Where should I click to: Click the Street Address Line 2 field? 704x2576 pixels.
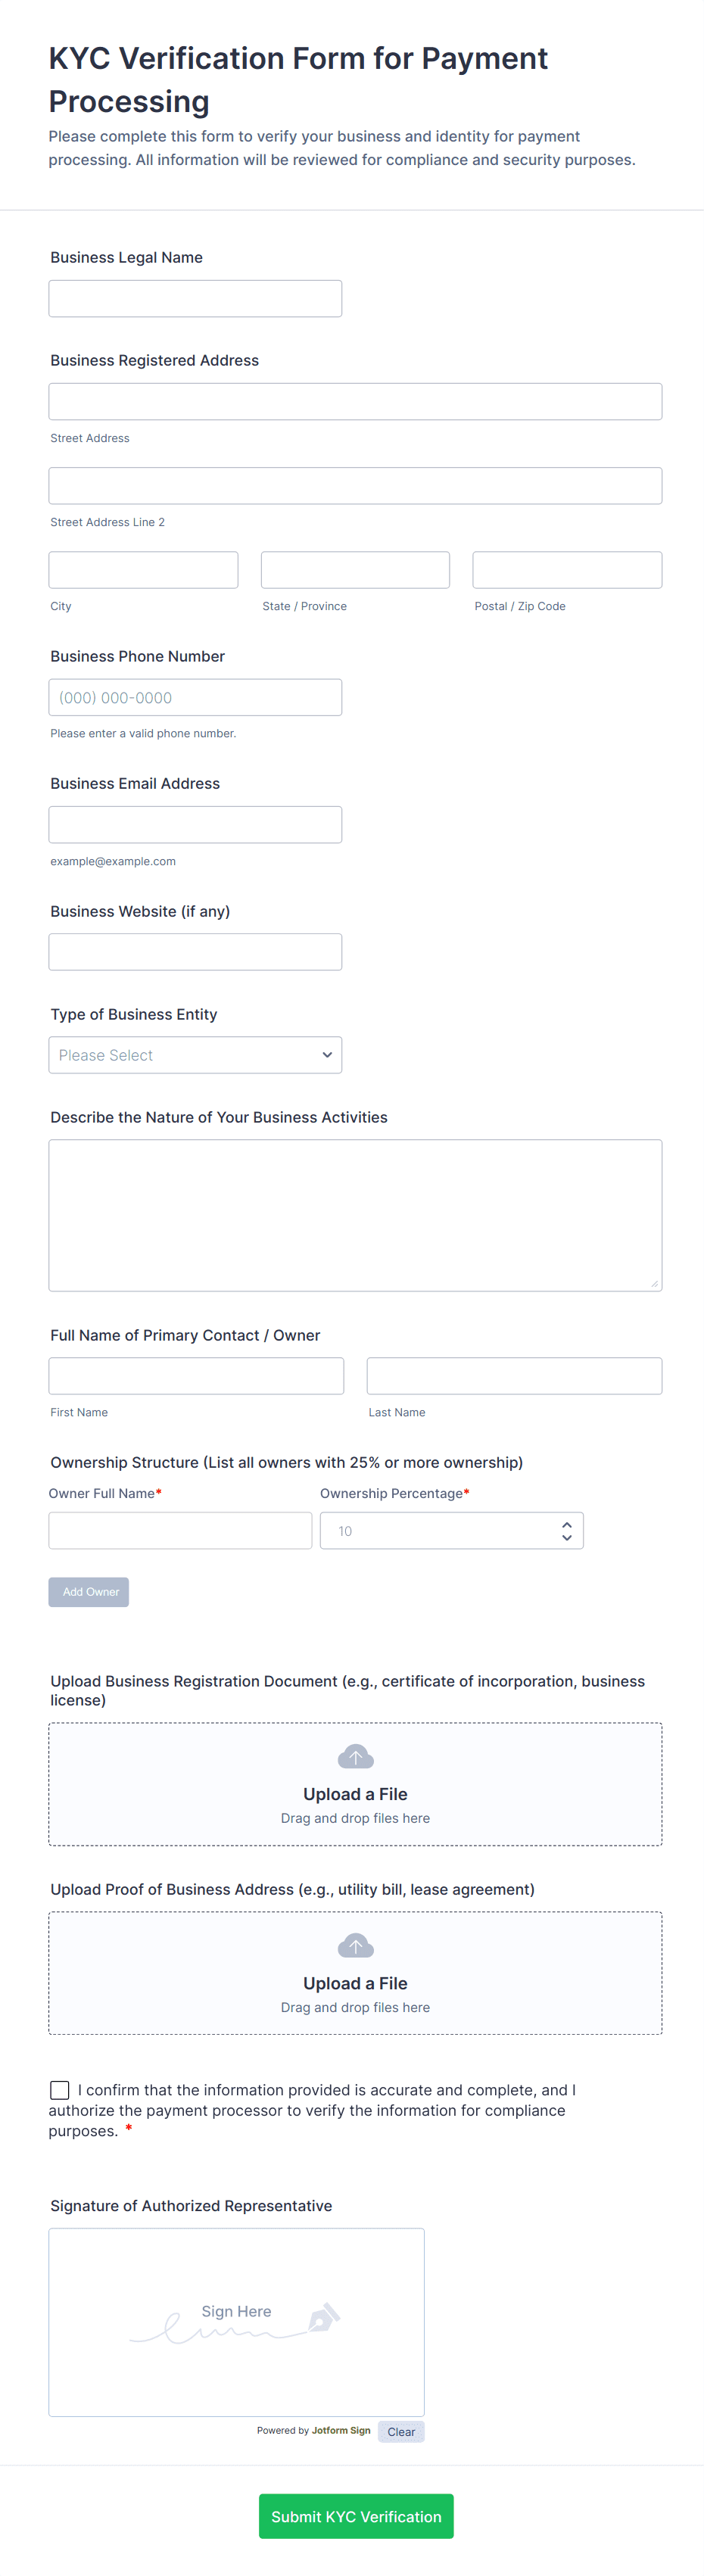point(355,486)
